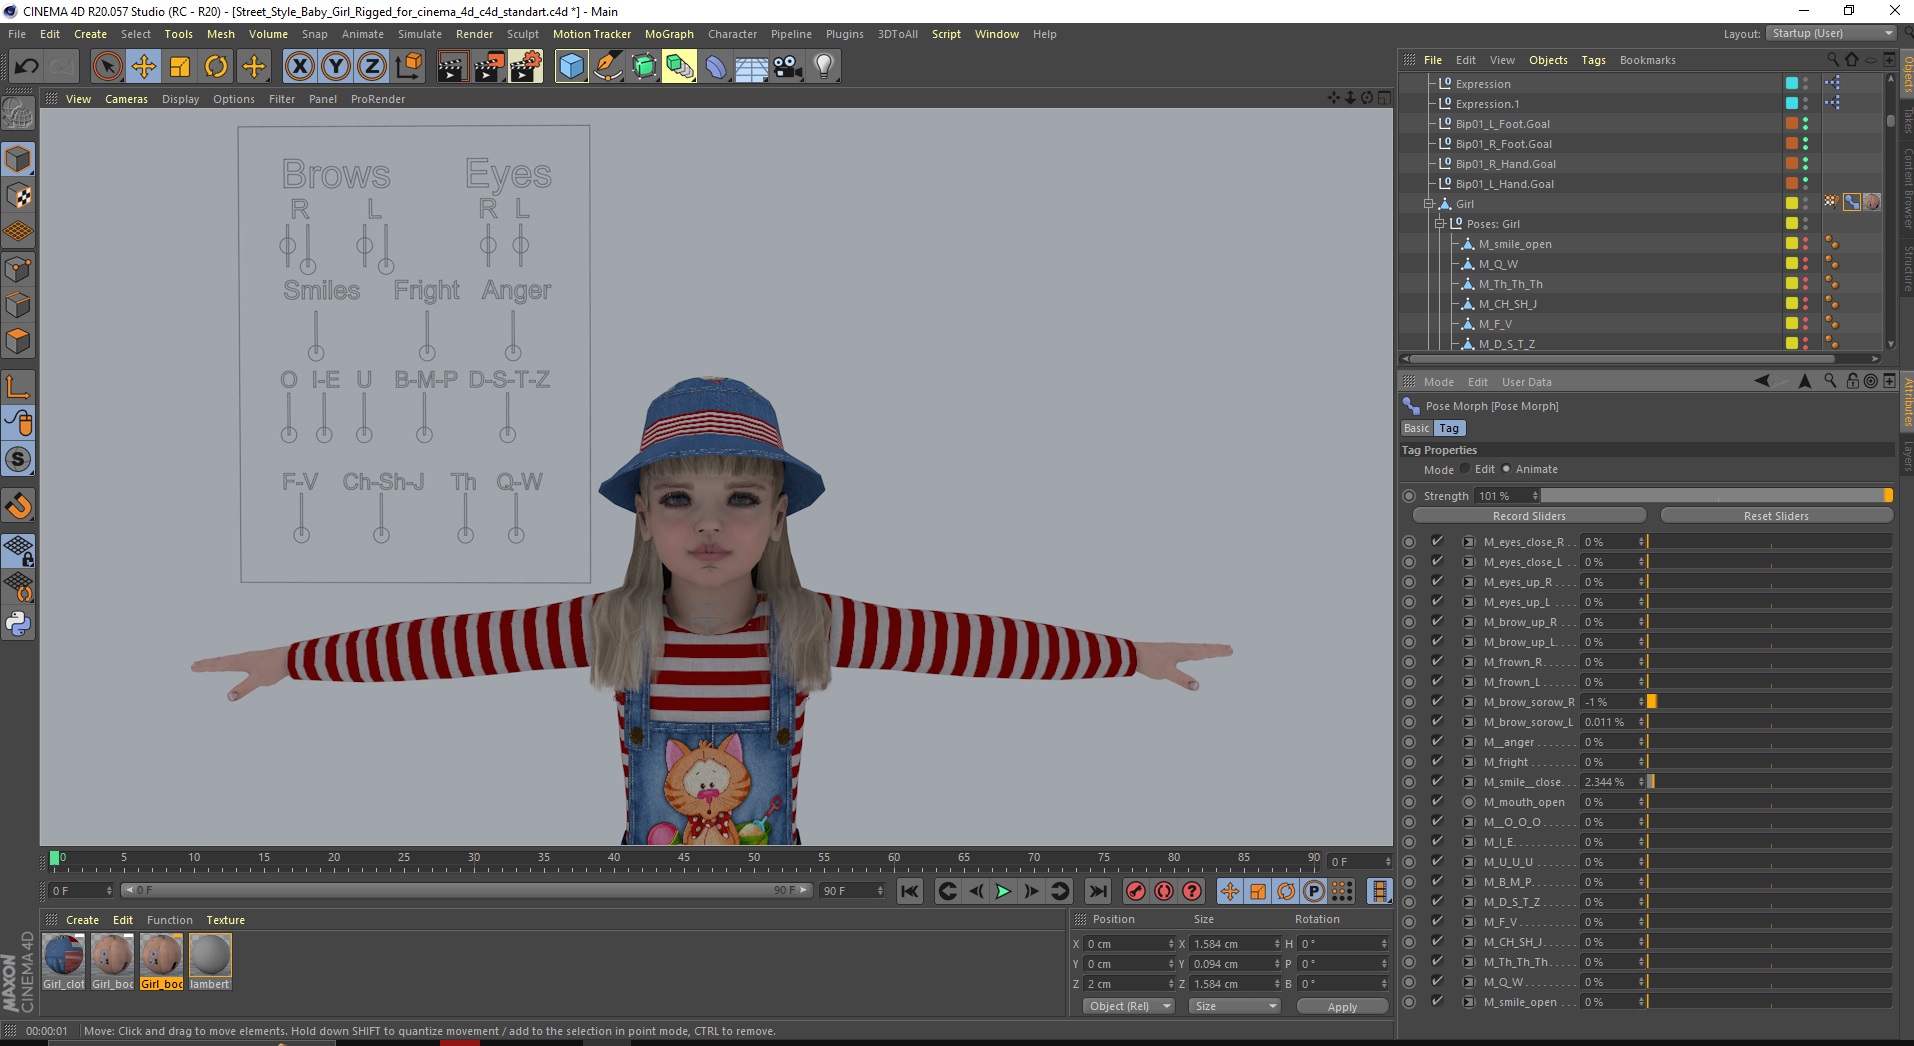
Task: Select Animate mode radio button
Action: (x=1506, y=468)
